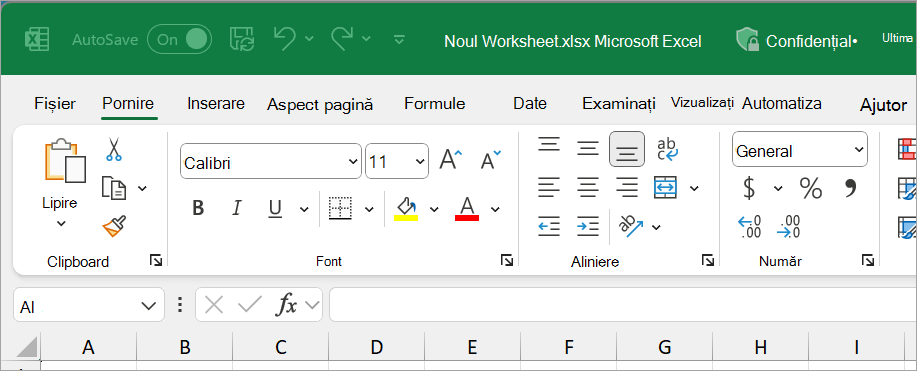Open the Examinați tab

pos(619,104)
